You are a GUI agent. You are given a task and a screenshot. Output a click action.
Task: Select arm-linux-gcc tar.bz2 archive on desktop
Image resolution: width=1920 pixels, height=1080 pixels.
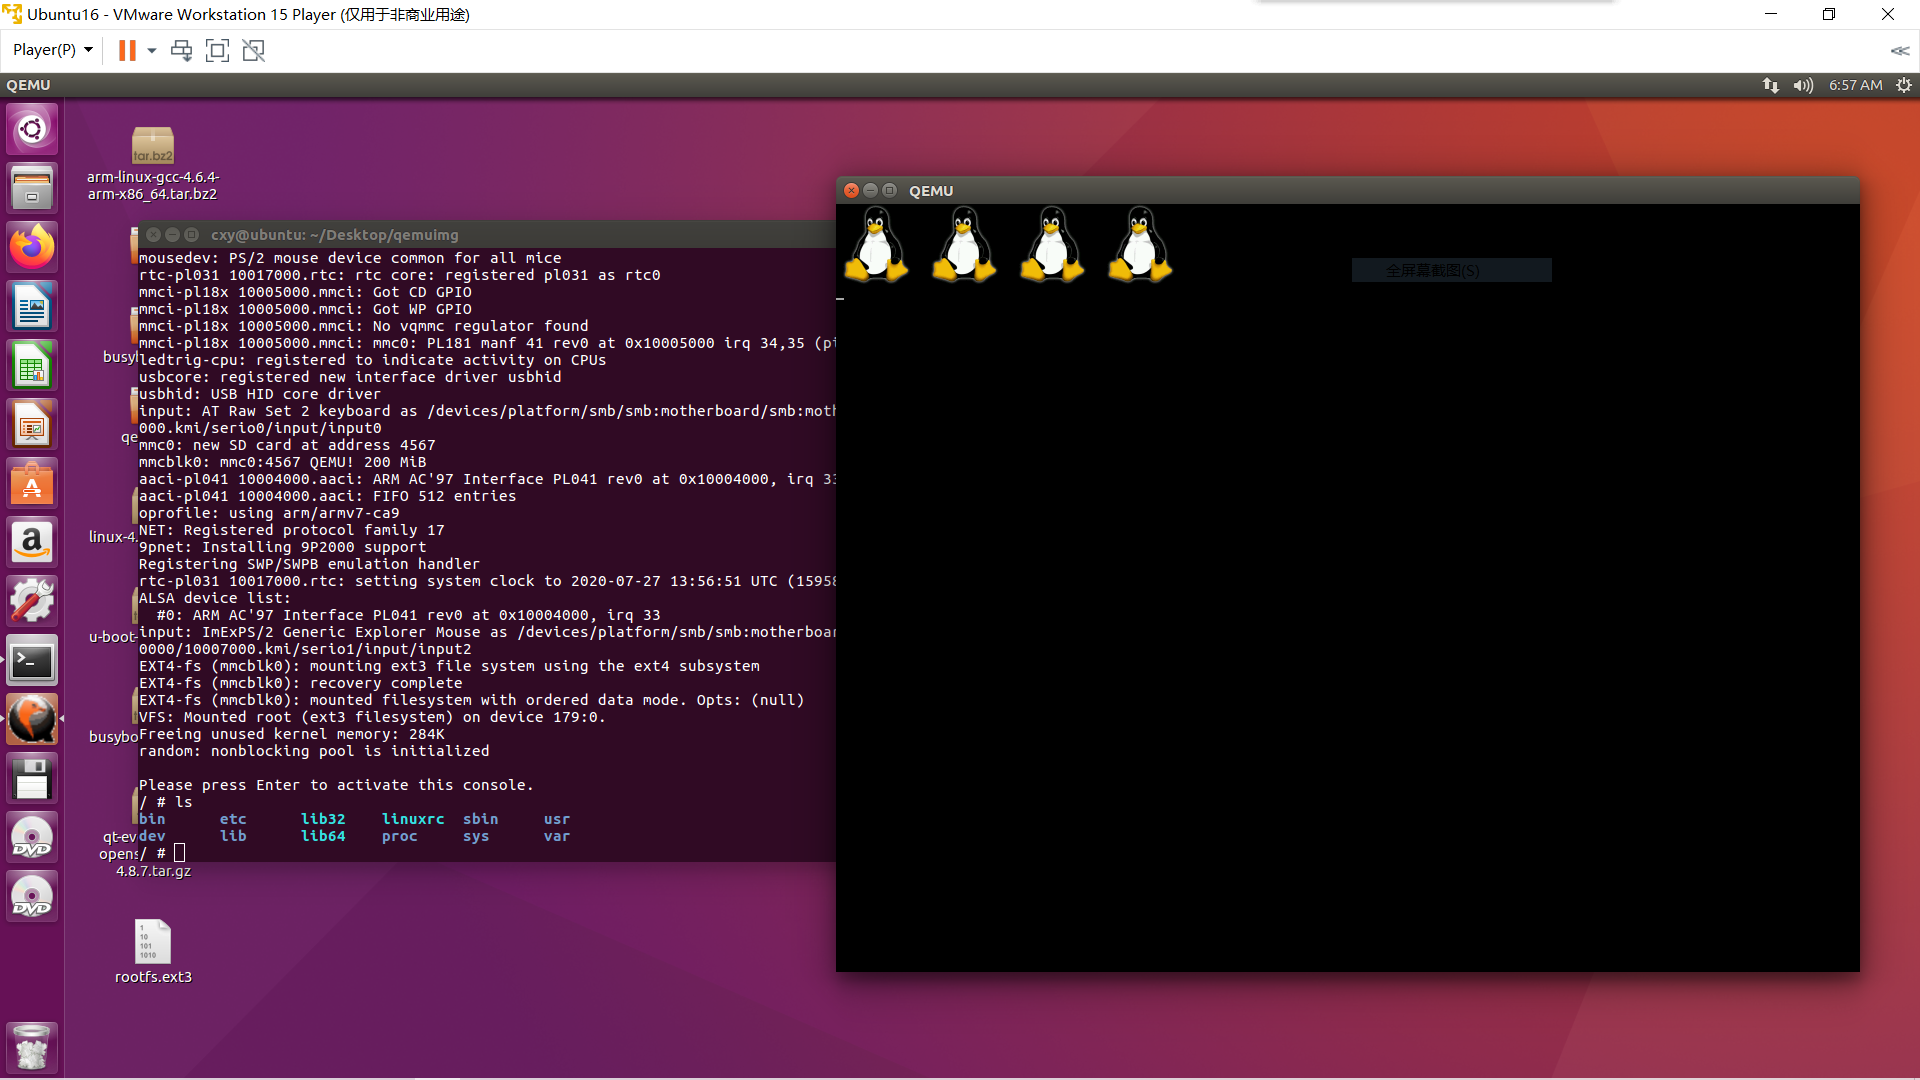(x=153, y=146)
